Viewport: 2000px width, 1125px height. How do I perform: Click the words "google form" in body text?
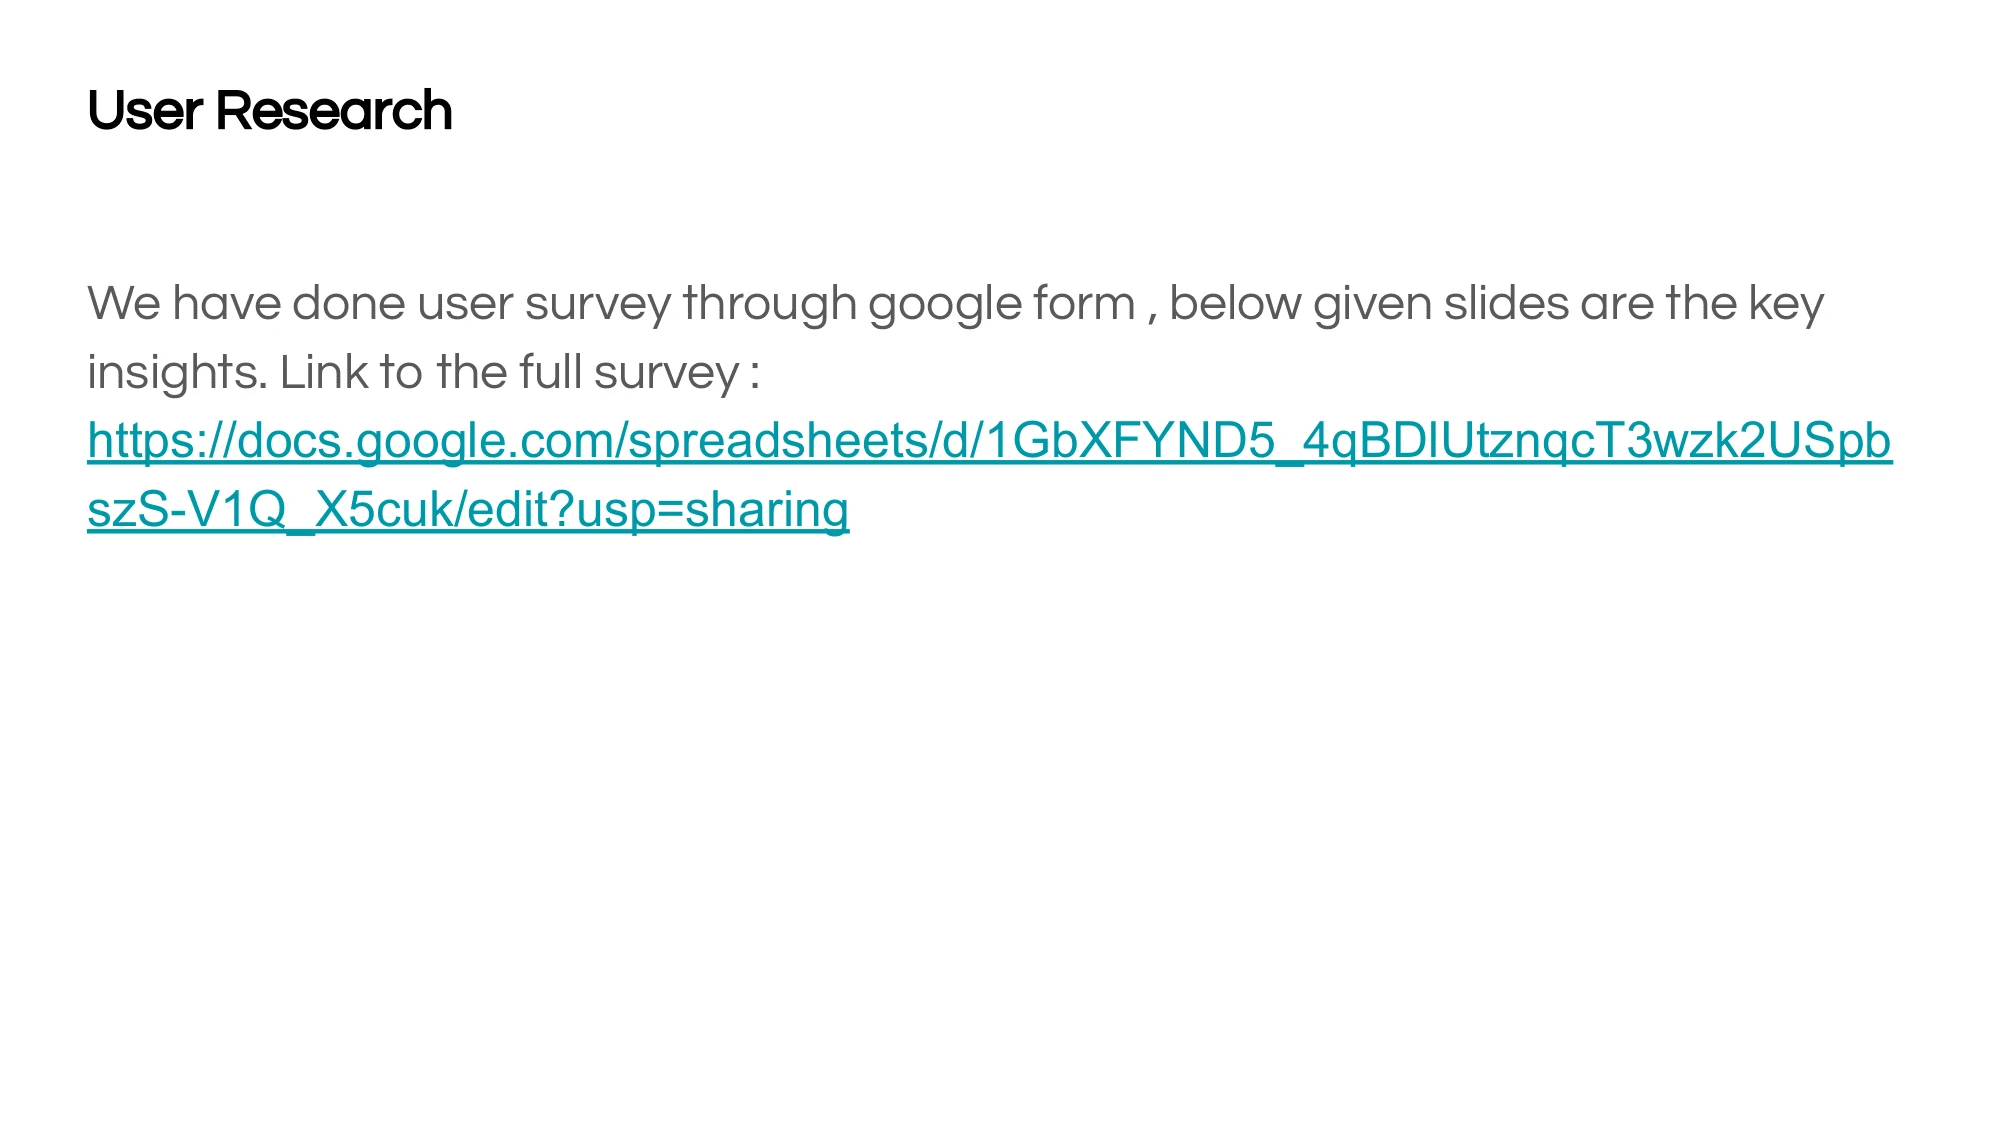coord(1001,304)
